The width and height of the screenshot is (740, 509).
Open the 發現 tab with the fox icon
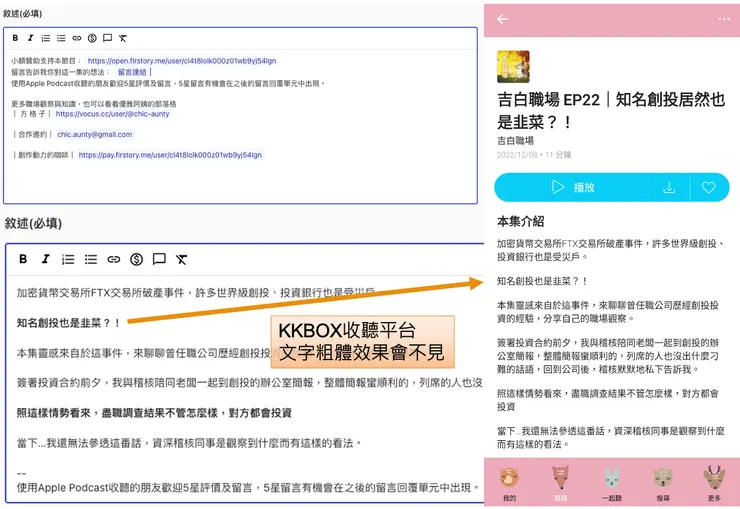click(561, 483)
